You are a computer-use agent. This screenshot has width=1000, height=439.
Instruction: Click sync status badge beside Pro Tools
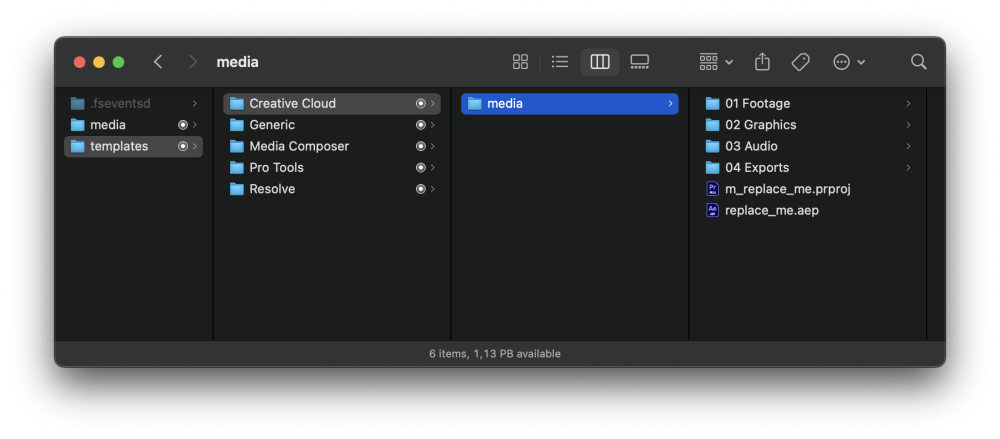click(421, 168)
